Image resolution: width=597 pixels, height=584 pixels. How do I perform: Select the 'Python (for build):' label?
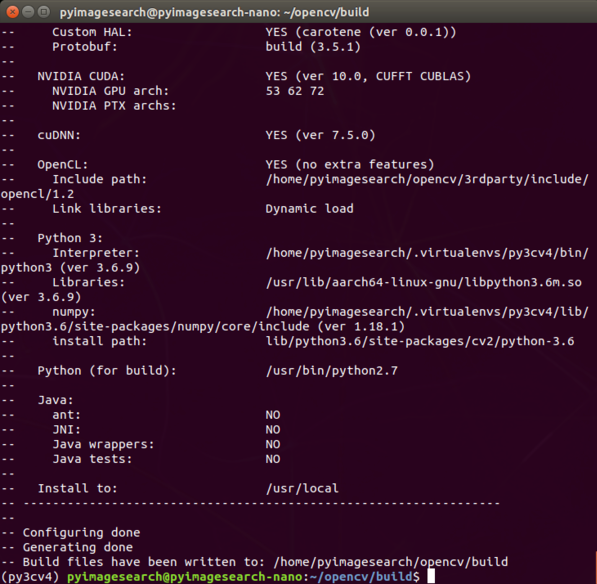click(x=107, y=371)
